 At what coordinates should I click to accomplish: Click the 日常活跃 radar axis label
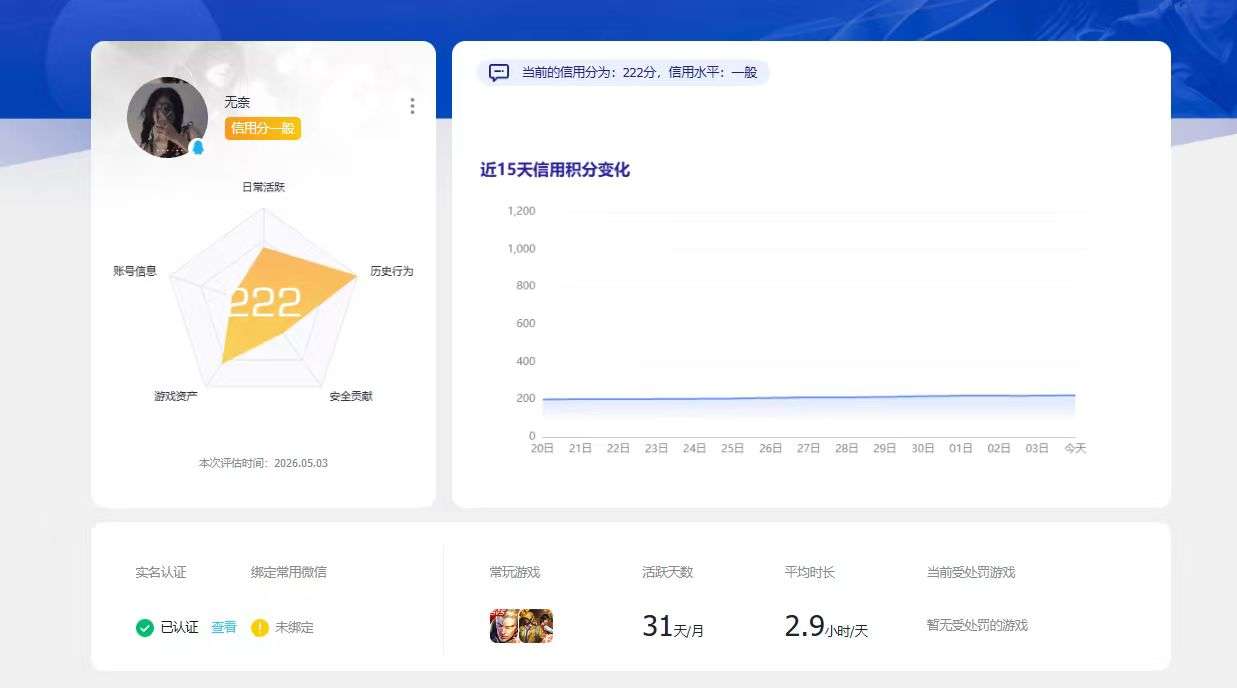(264, 187)
